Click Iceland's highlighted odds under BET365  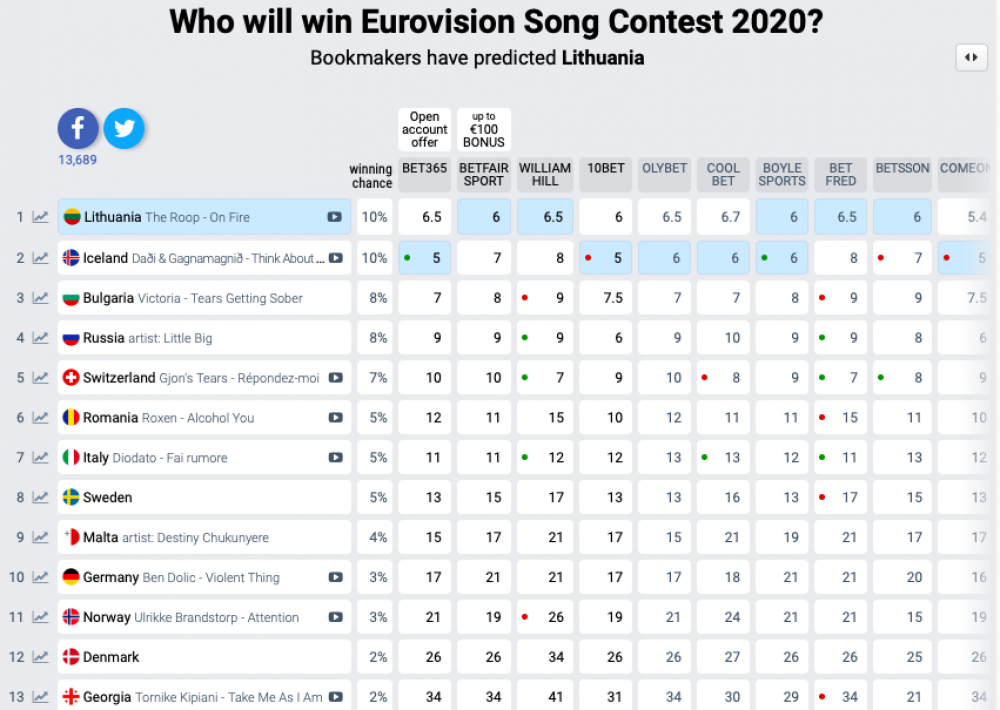[x=425, y=258]
